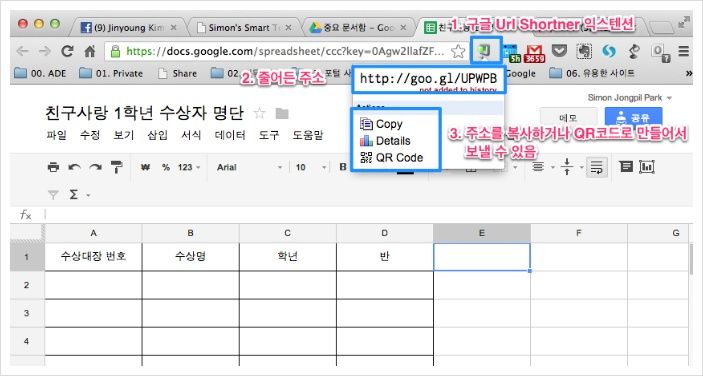Open the folder icon beside the title
This screenshot has width=703, height=376.
282,114
